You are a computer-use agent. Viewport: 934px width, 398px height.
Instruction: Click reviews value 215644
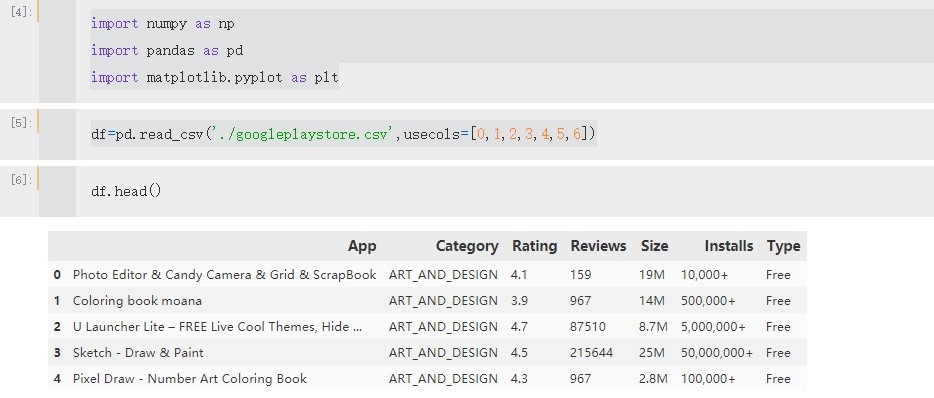(x=591, y=353)
